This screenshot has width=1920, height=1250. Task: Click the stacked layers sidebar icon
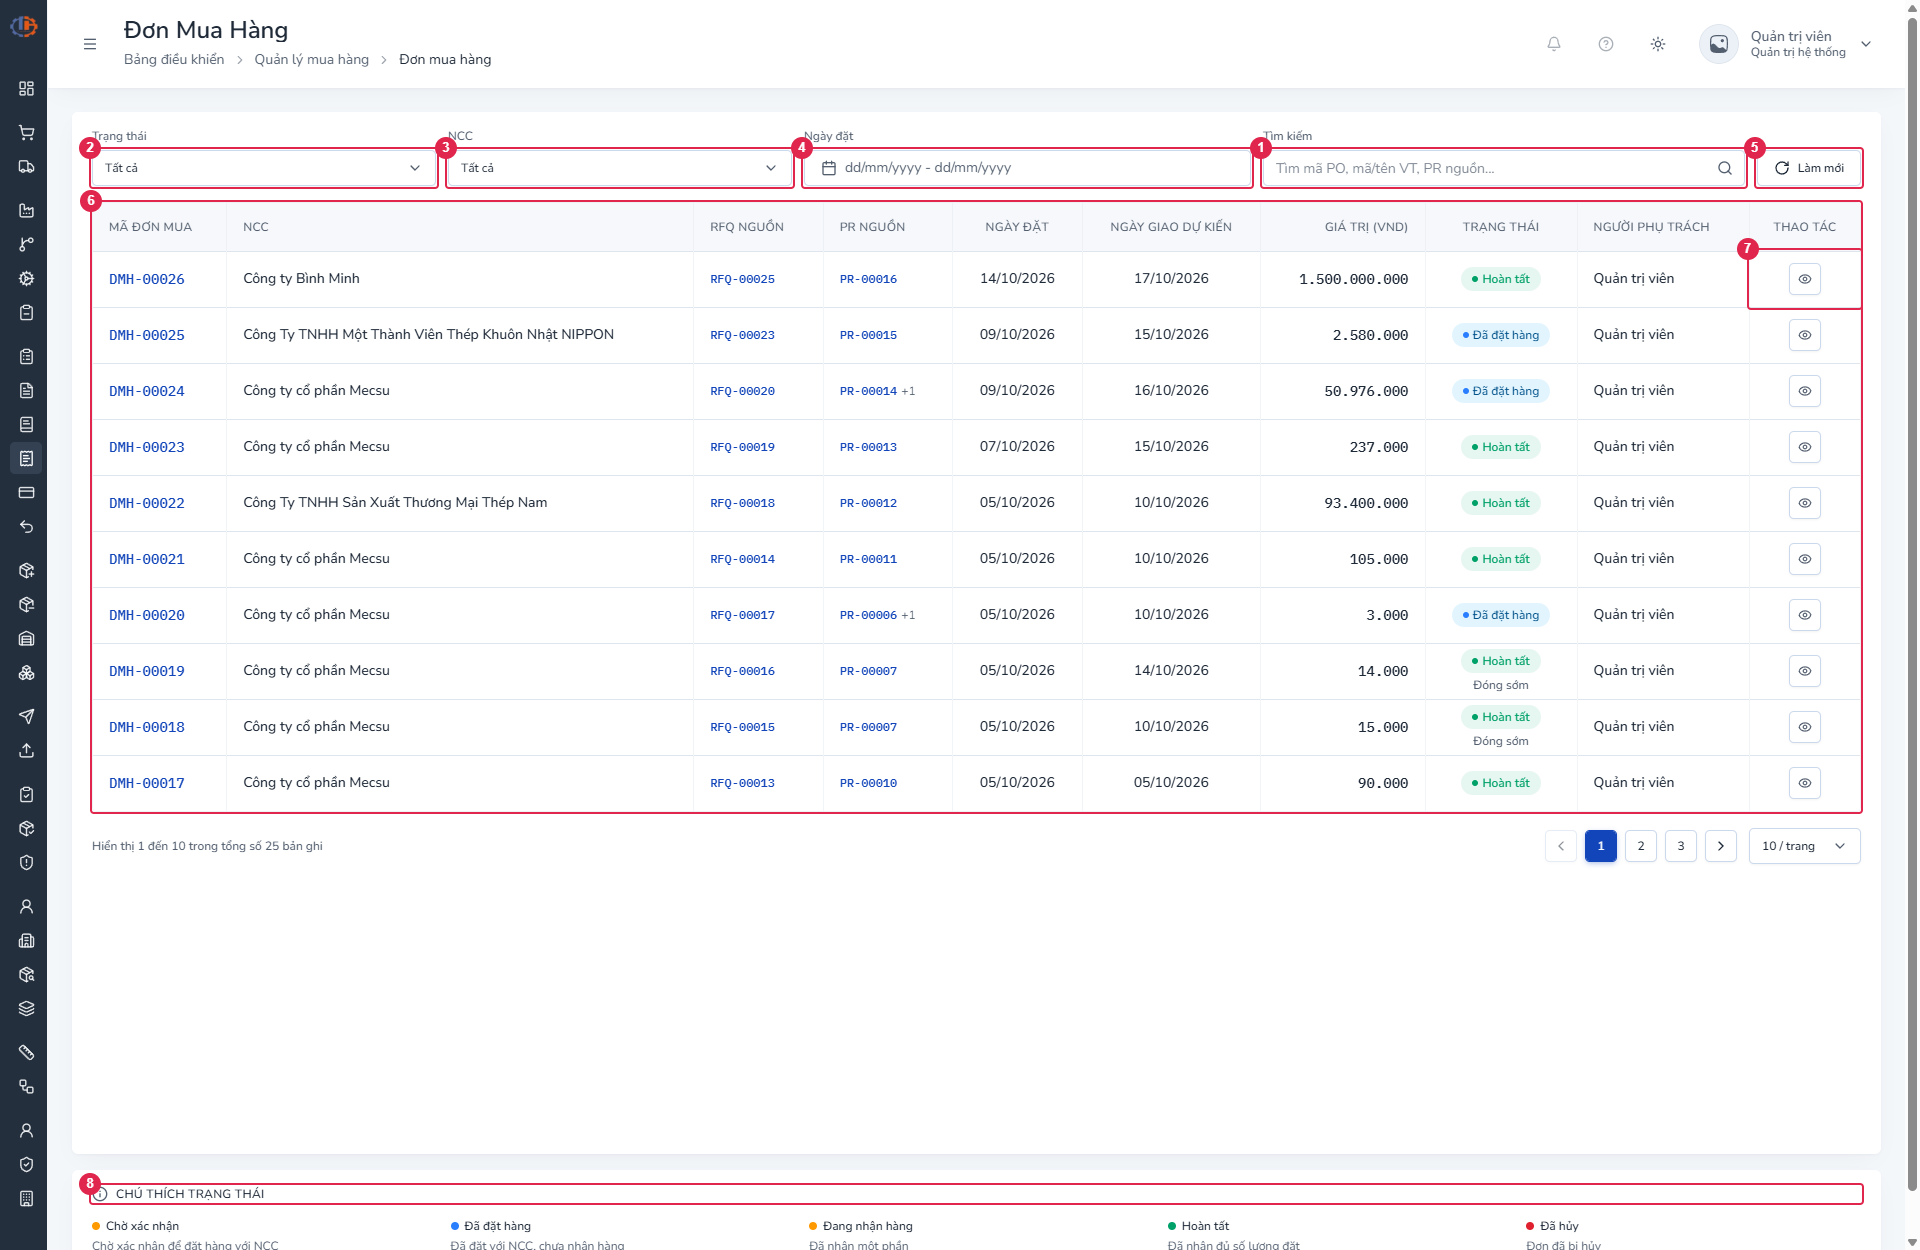(x=27, y=1009)
